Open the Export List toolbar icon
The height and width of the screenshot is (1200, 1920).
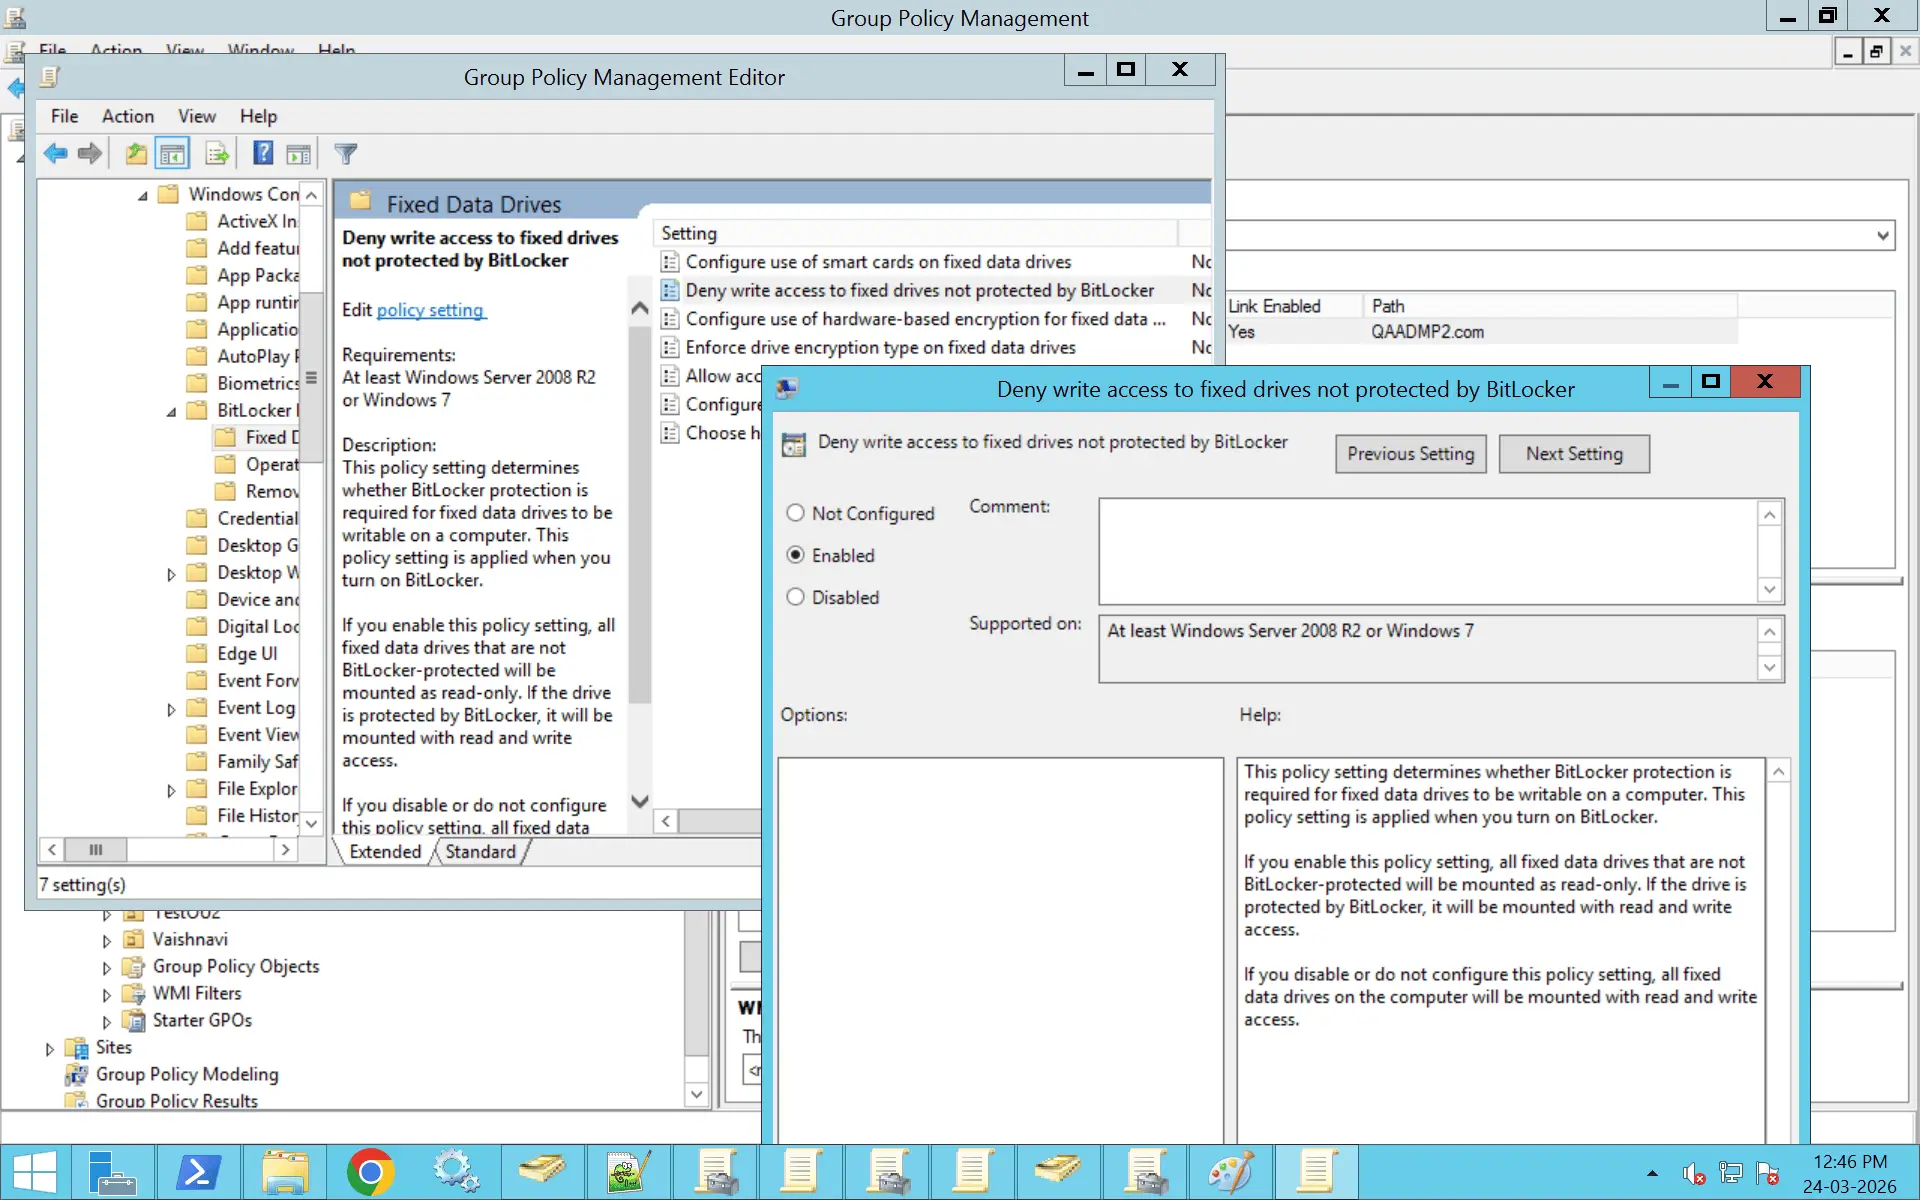[x=216, y=153]
